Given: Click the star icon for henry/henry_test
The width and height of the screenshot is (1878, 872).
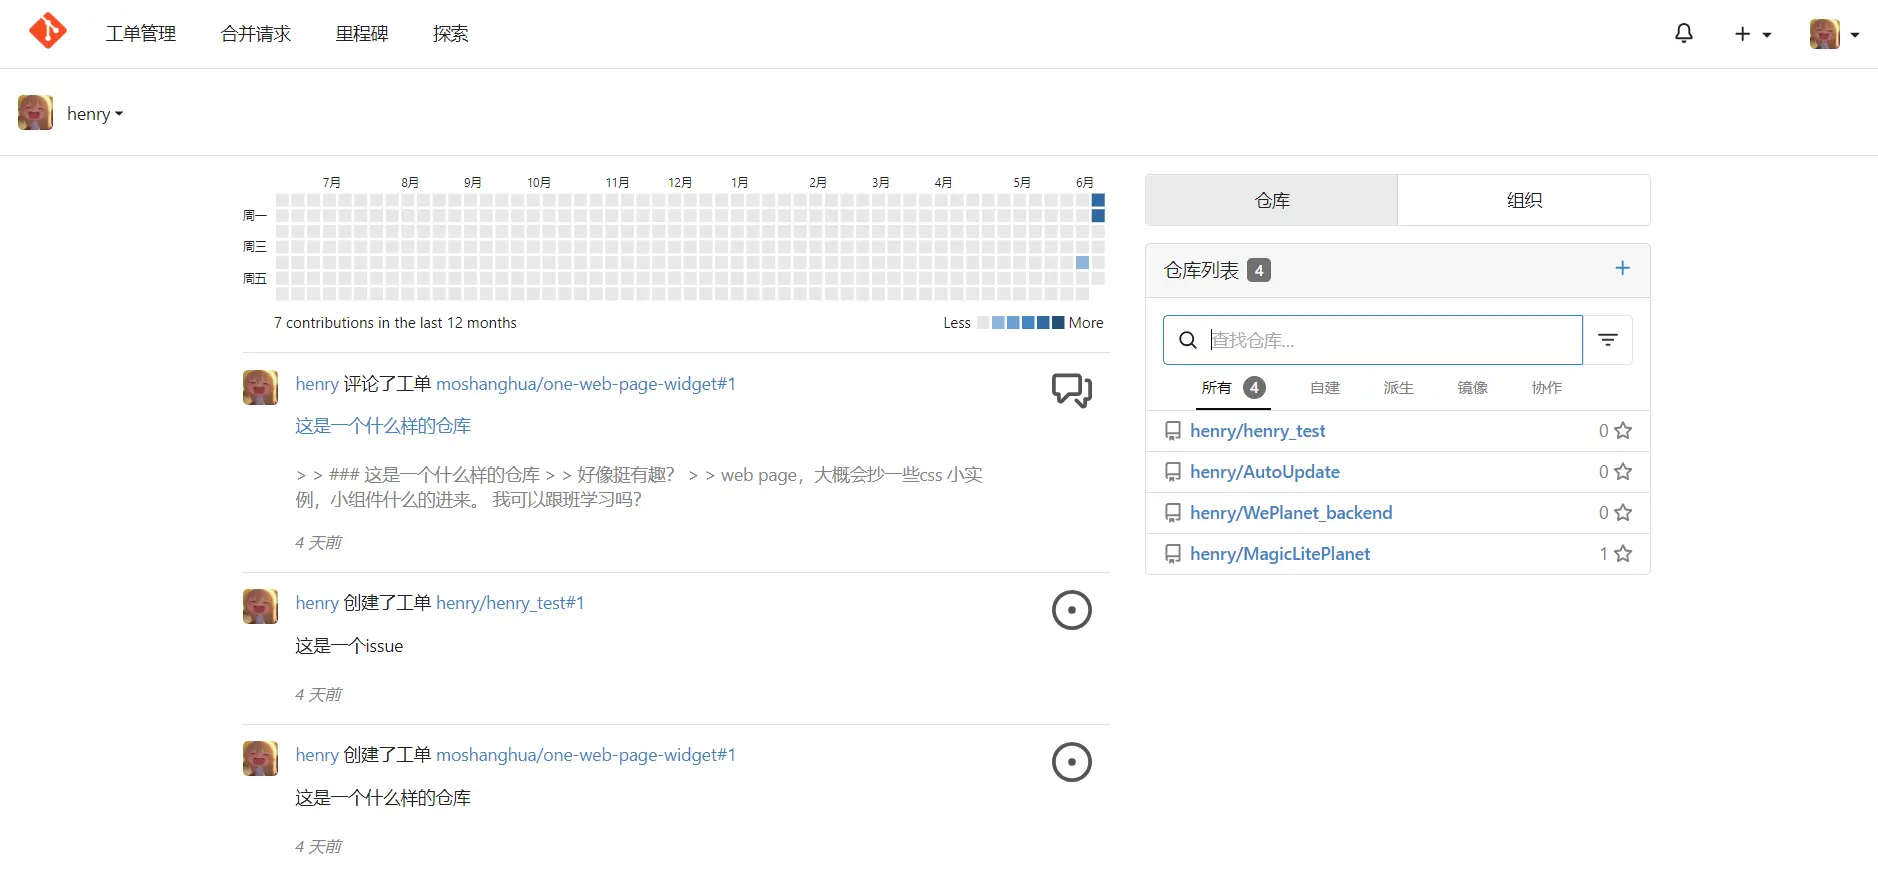Looking at the screenshot, I should [x=1623, y=431].
